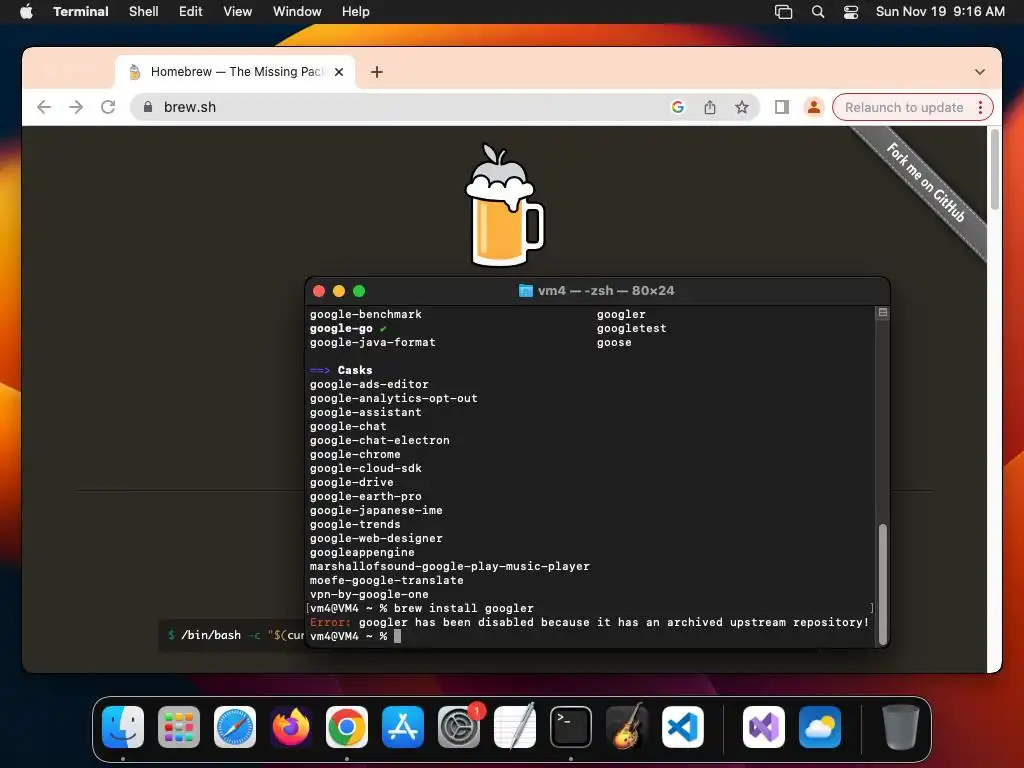1024x768 pixels.
Task: Open the Apple menu
Action: coord(26,11)
